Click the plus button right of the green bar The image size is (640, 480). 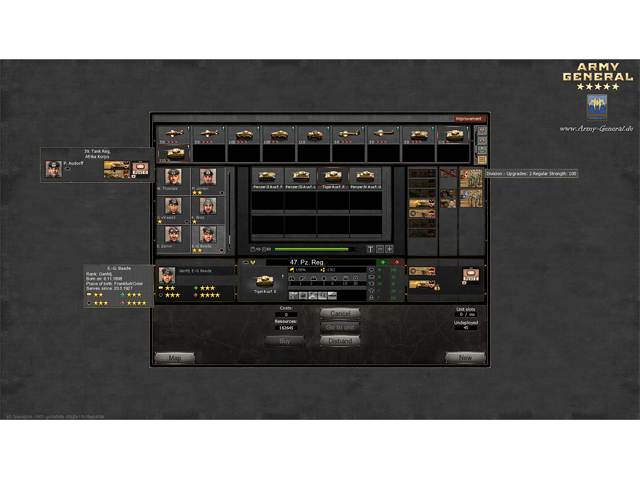click(x=389, y=249)
